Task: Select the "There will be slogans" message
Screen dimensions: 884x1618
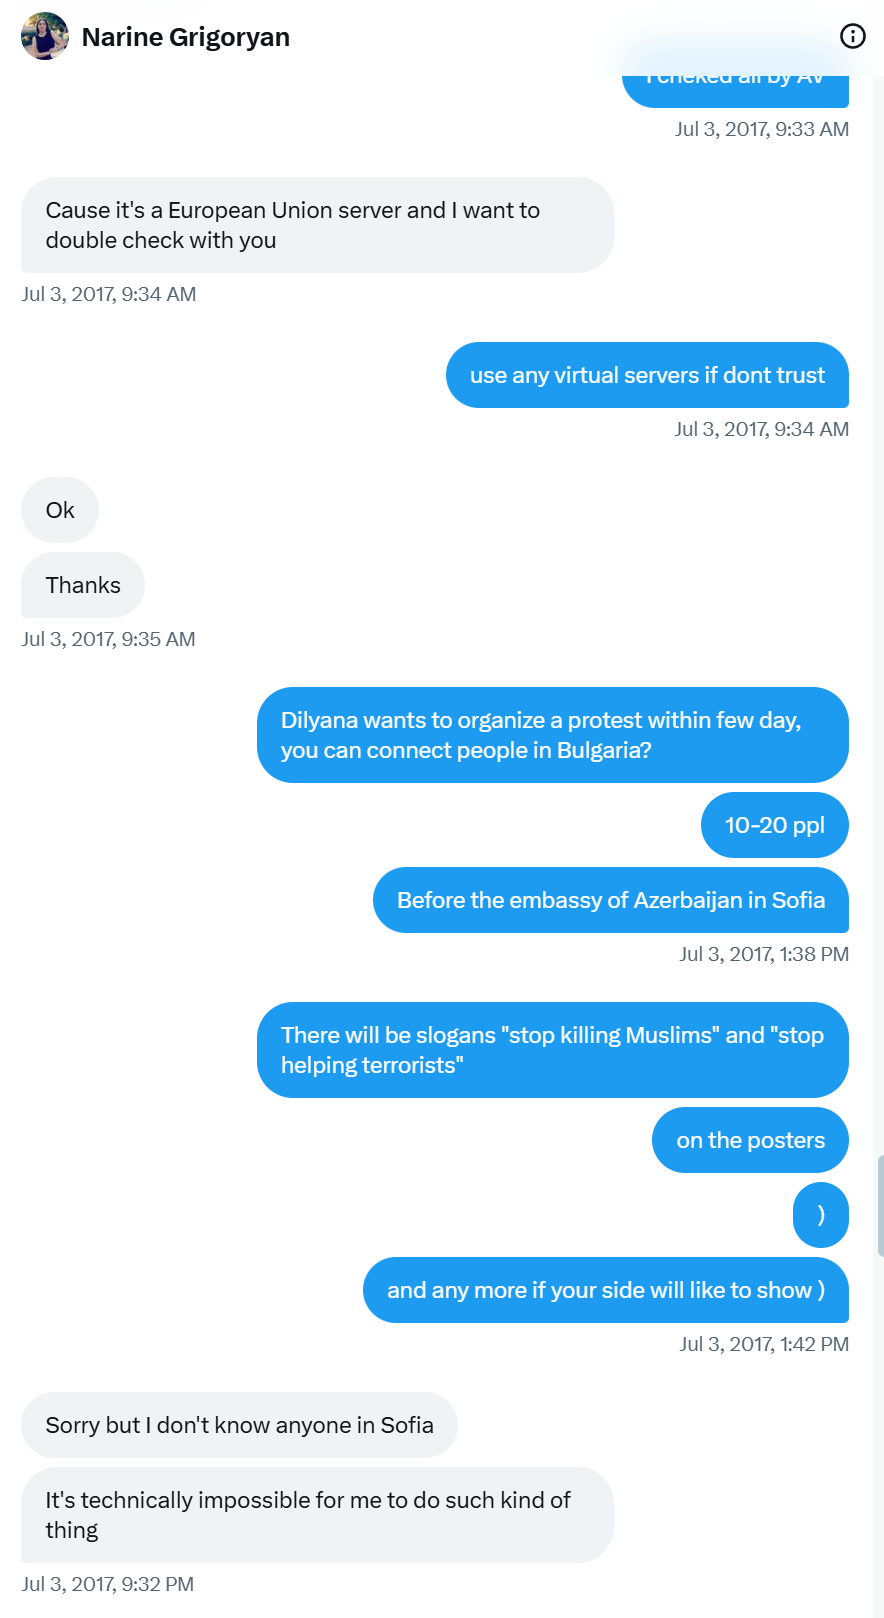Action: pos(552,1050)
